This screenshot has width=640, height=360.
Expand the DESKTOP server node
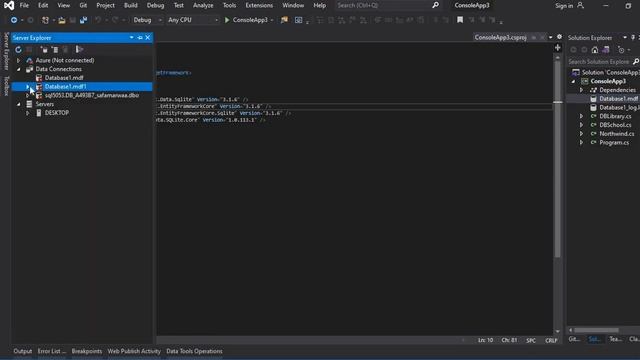point(28,113)
